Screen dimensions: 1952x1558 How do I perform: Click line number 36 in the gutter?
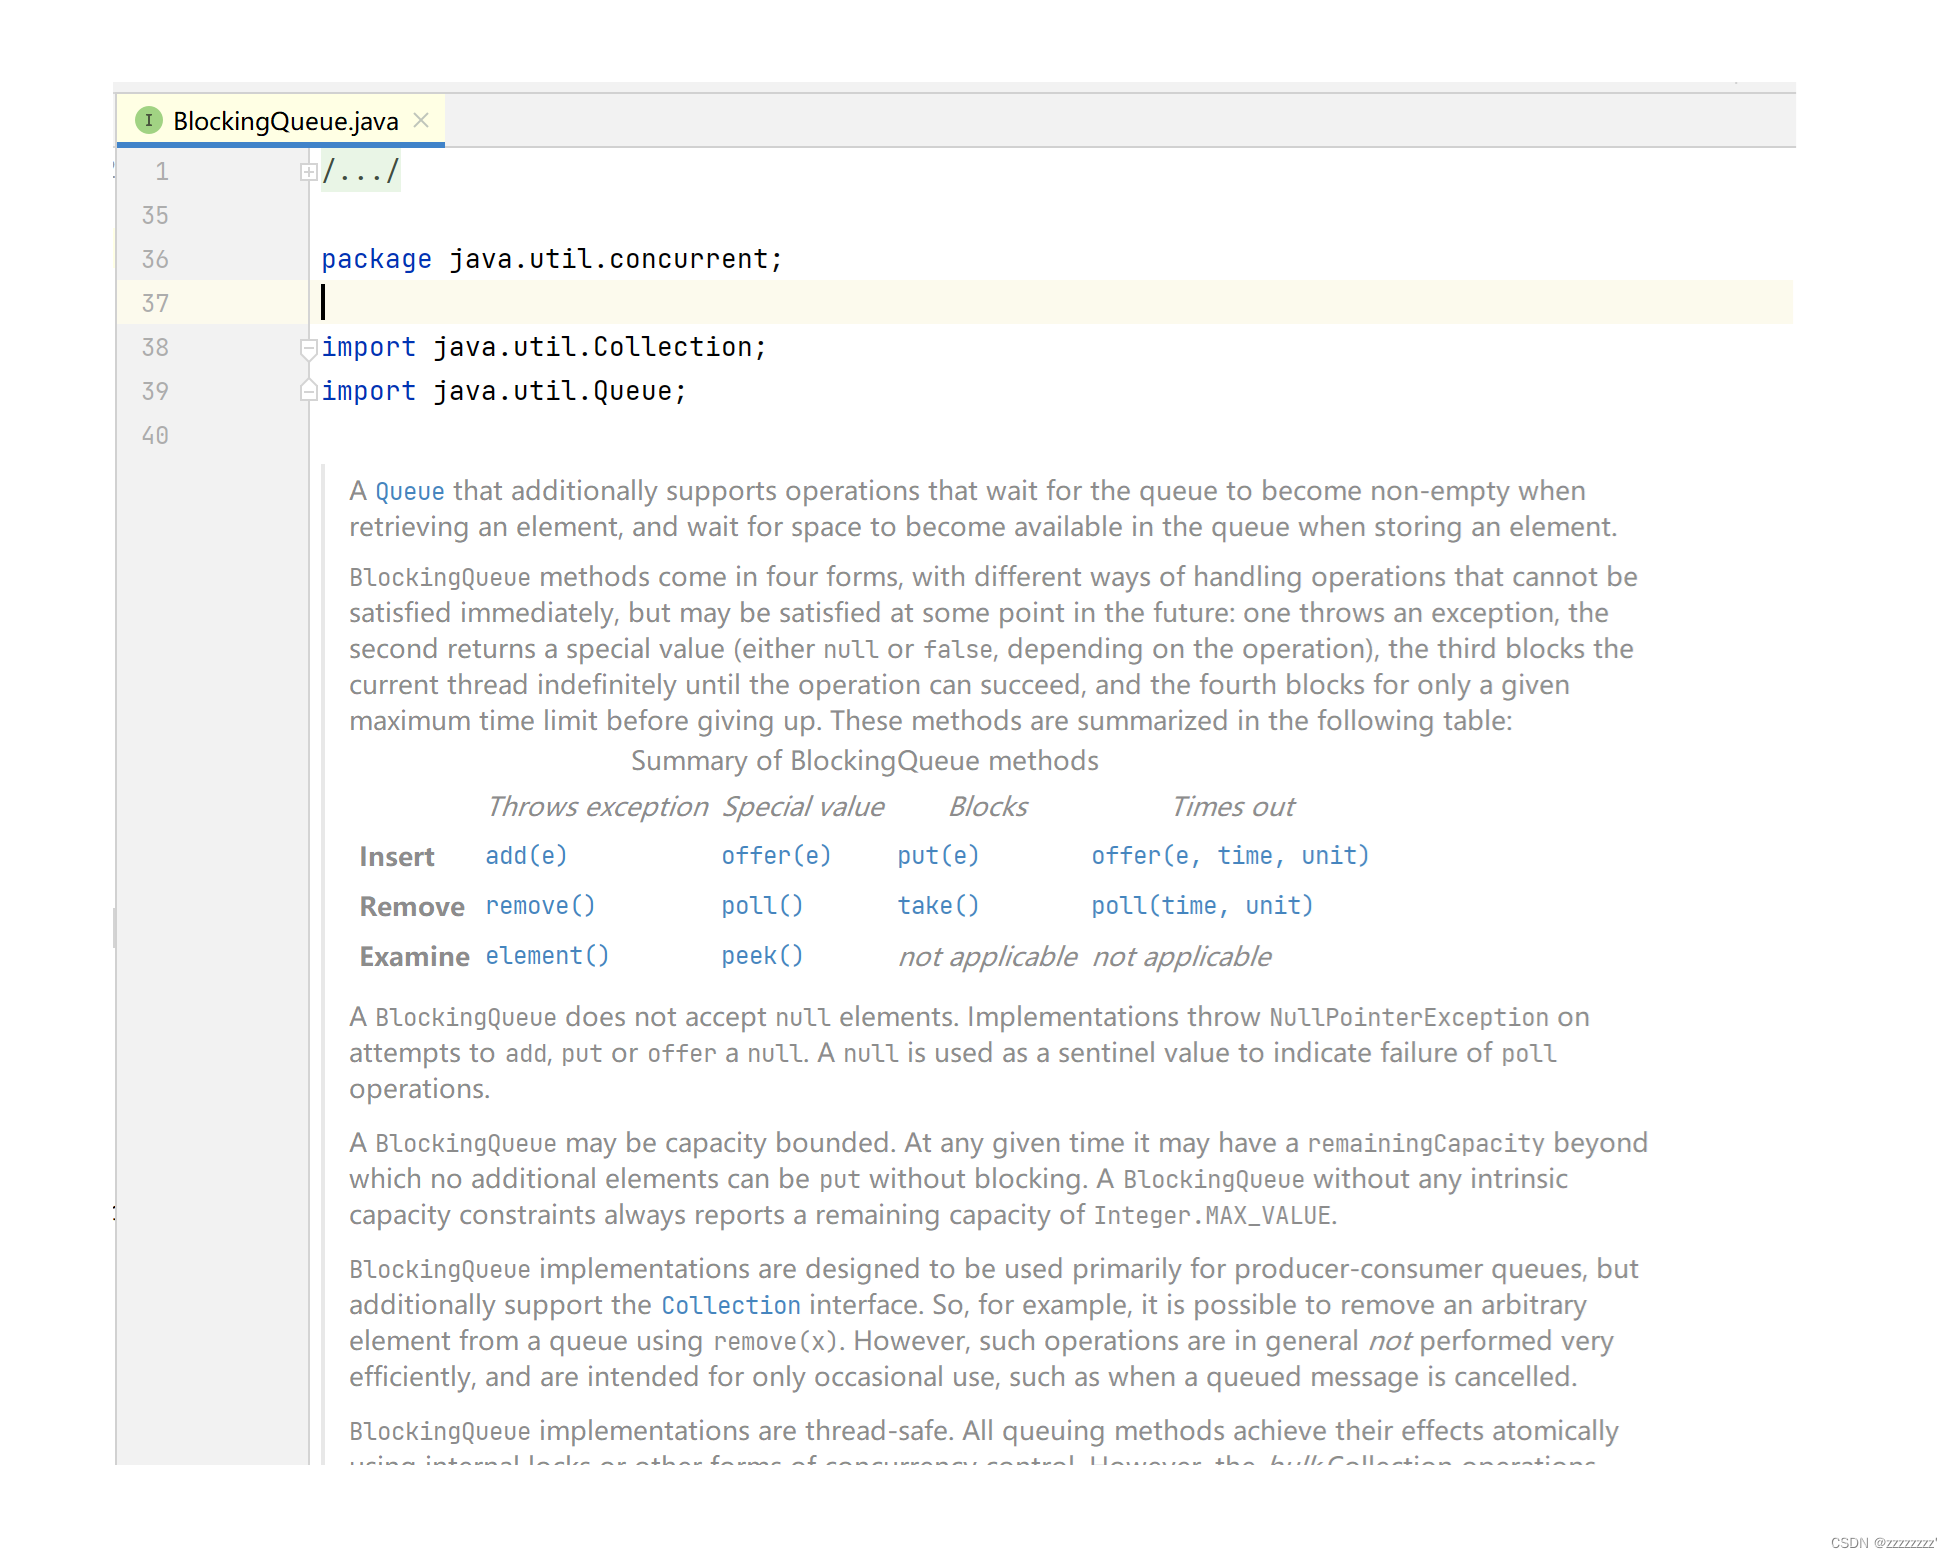(x=155, y=259)
